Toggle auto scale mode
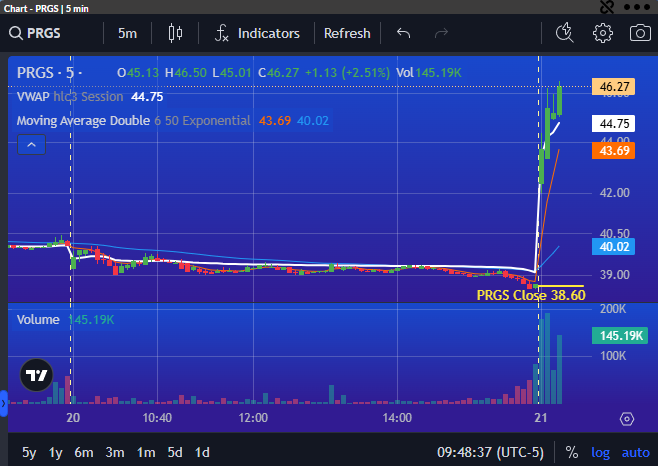Viewport: 658px width, 466px height. tap(635, 453)
